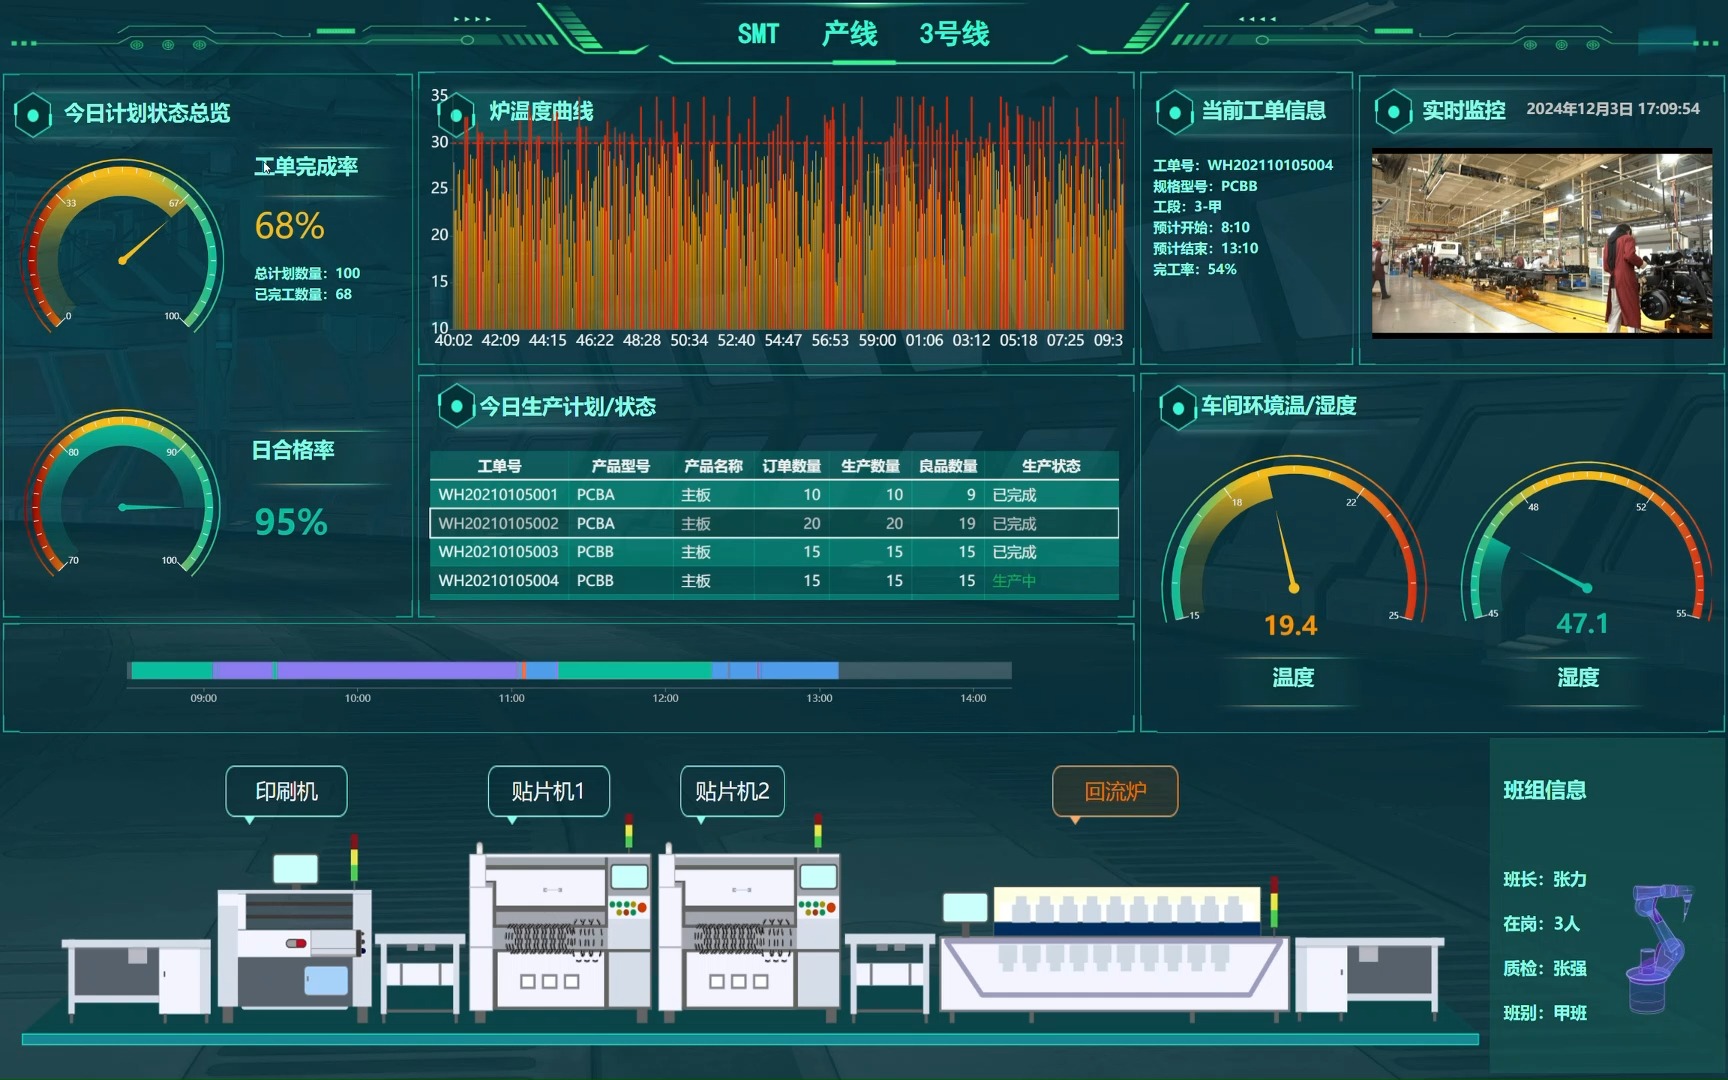Viewport: 1728px width, 1080px height.
Task: Click the signal tower light on the reflow oven
Action: 1274,902
